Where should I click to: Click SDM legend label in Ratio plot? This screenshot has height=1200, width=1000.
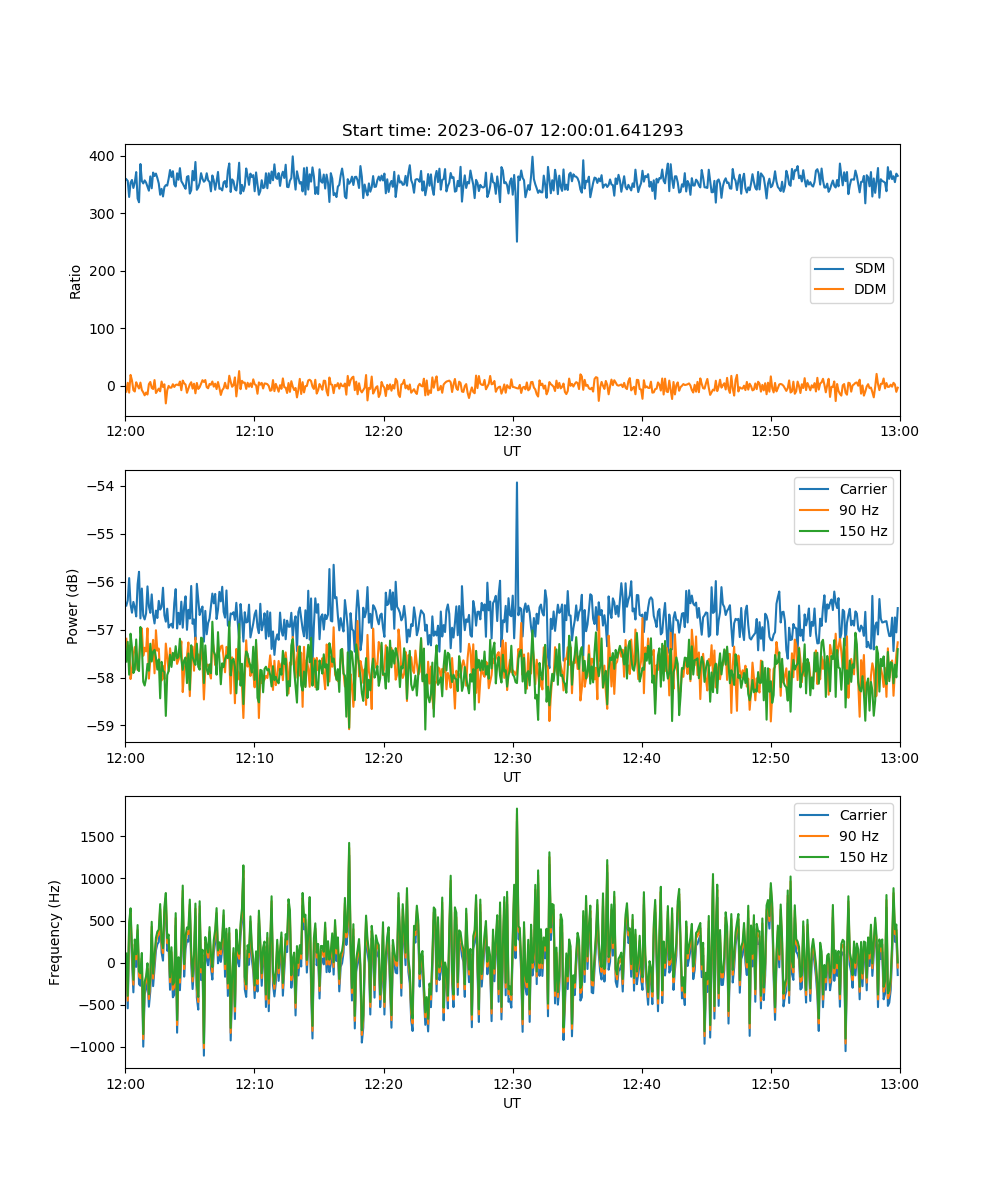coord(870,269)
